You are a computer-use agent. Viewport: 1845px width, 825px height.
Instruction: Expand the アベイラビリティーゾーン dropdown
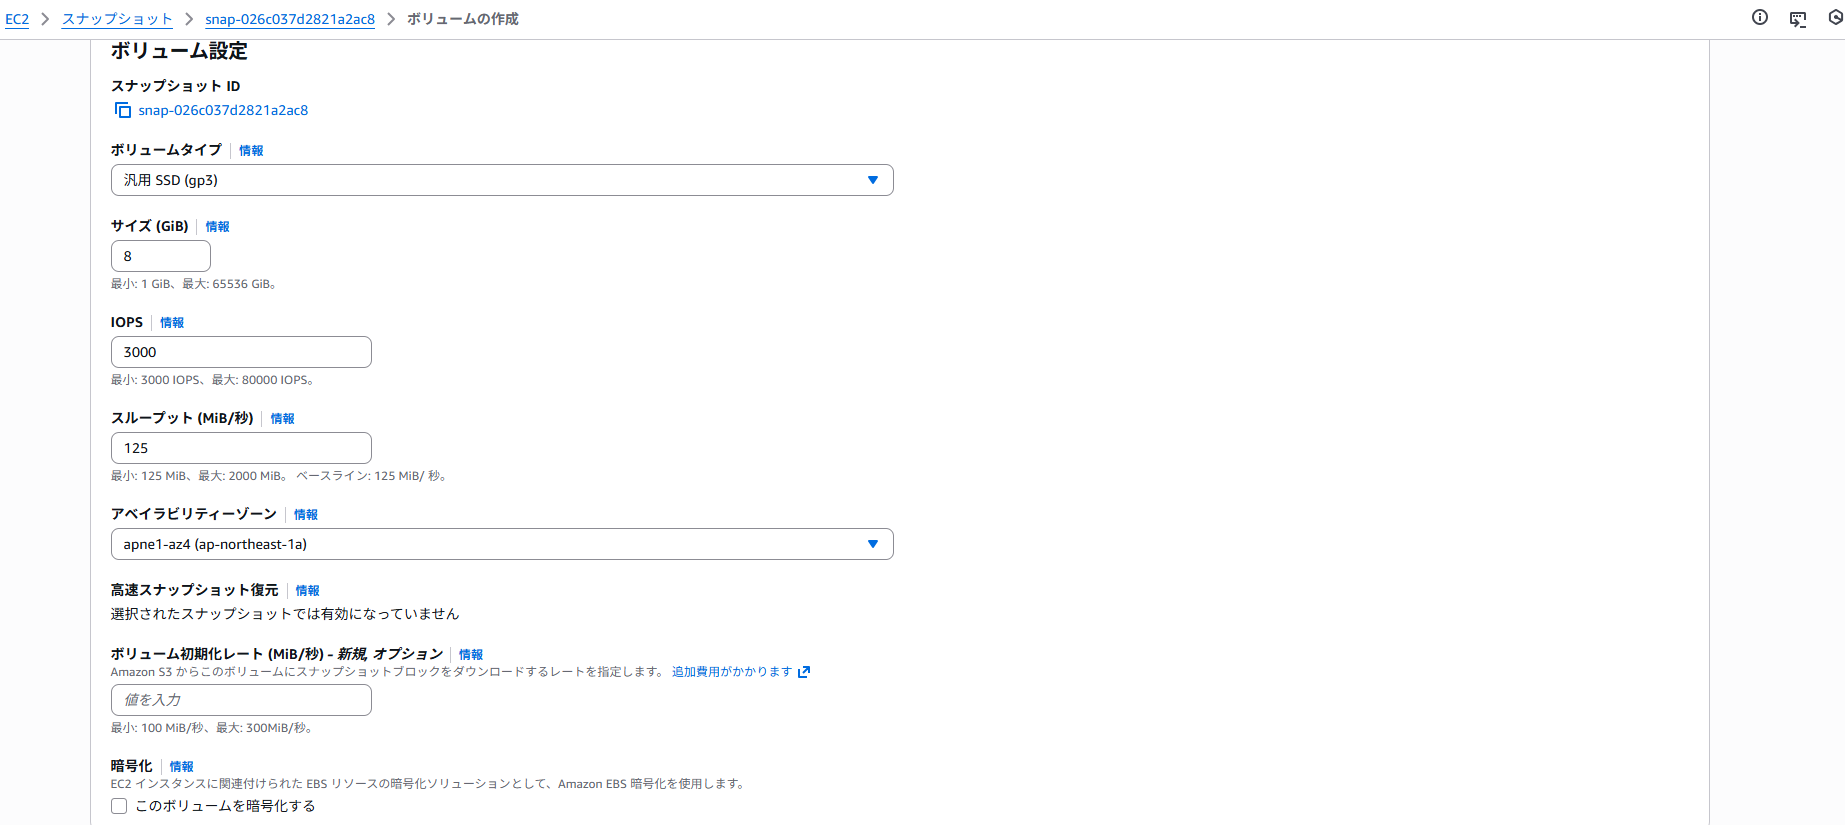click(501, 544)
